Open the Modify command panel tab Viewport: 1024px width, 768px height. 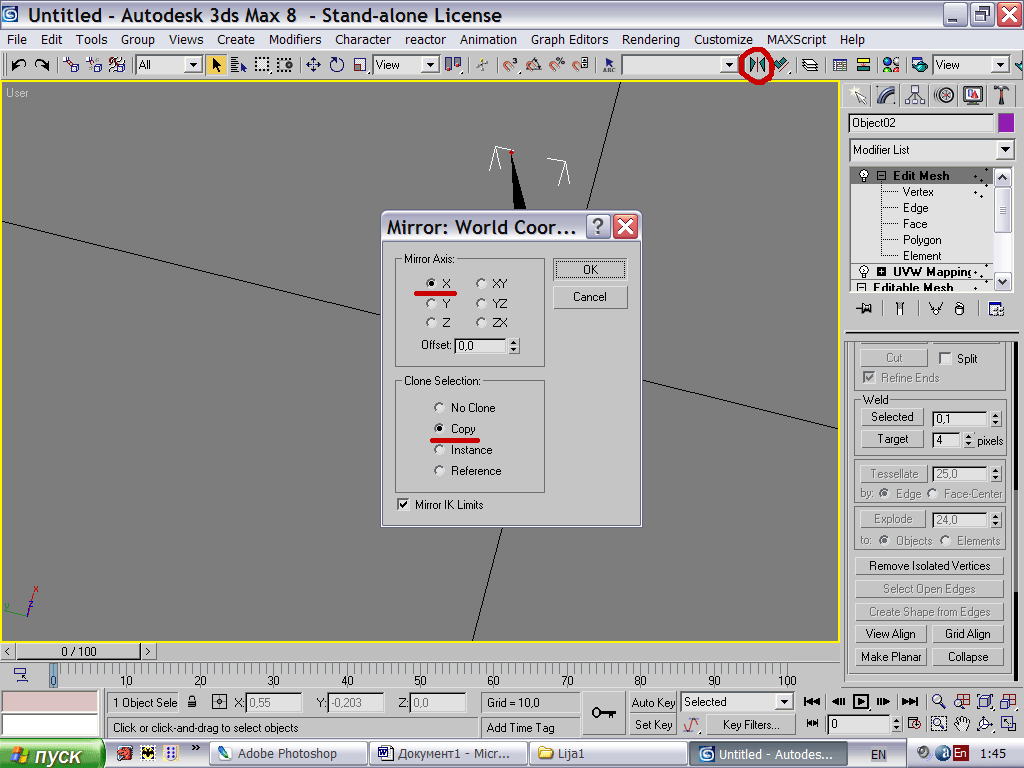click(x=886, y=96)
